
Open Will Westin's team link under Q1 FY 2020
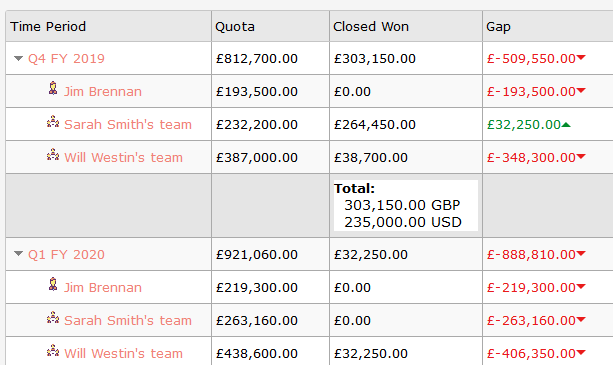click(x=124, y=354)
